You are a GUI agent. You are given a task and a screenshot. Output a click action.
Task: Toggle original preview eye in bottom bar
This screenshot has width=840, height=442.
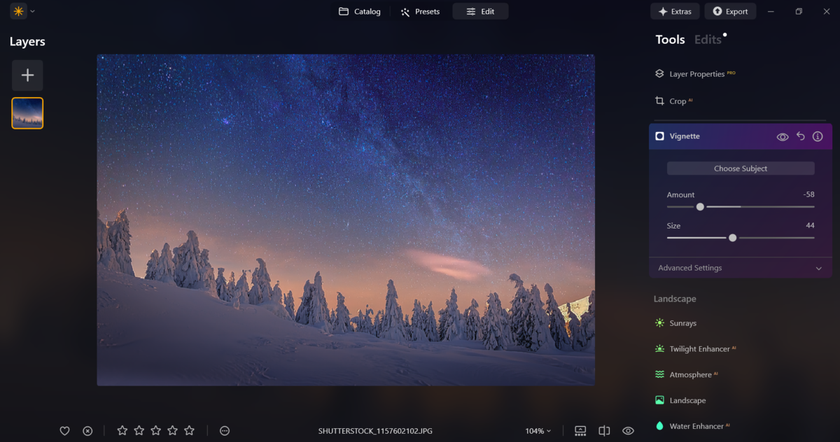pos(628,431)
